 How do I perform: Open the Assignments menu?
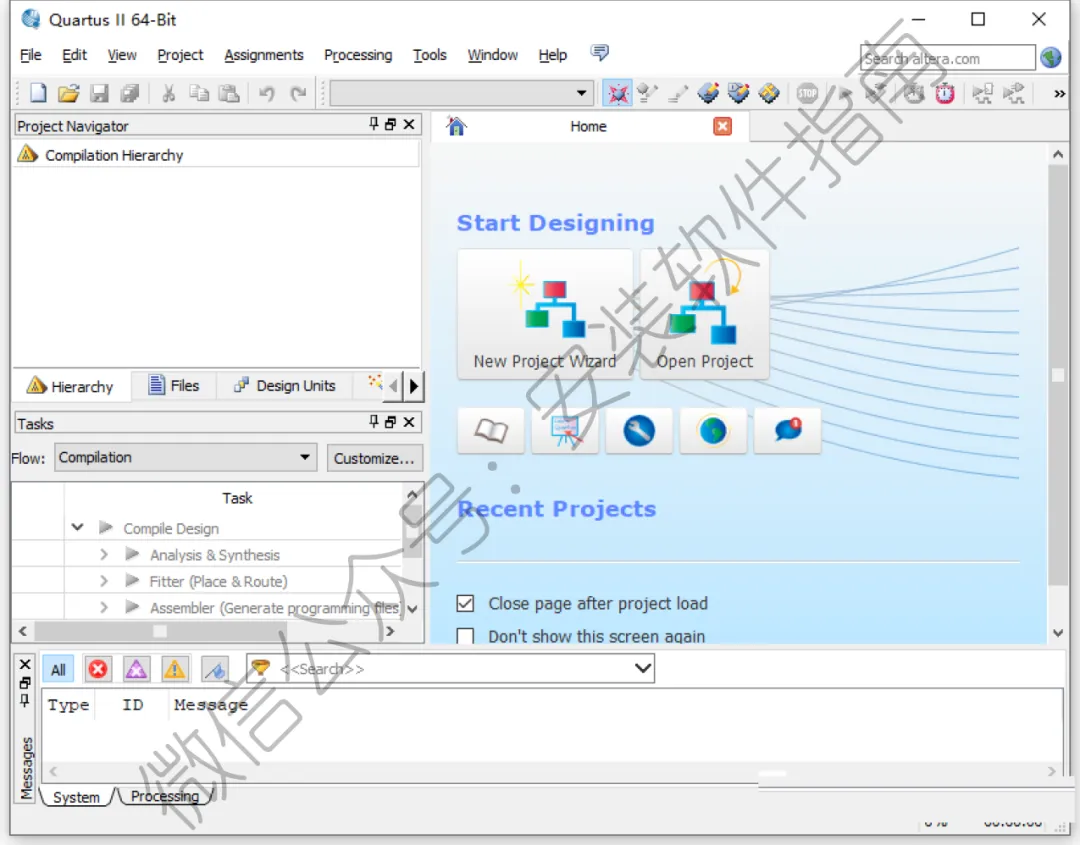[263, 55]
